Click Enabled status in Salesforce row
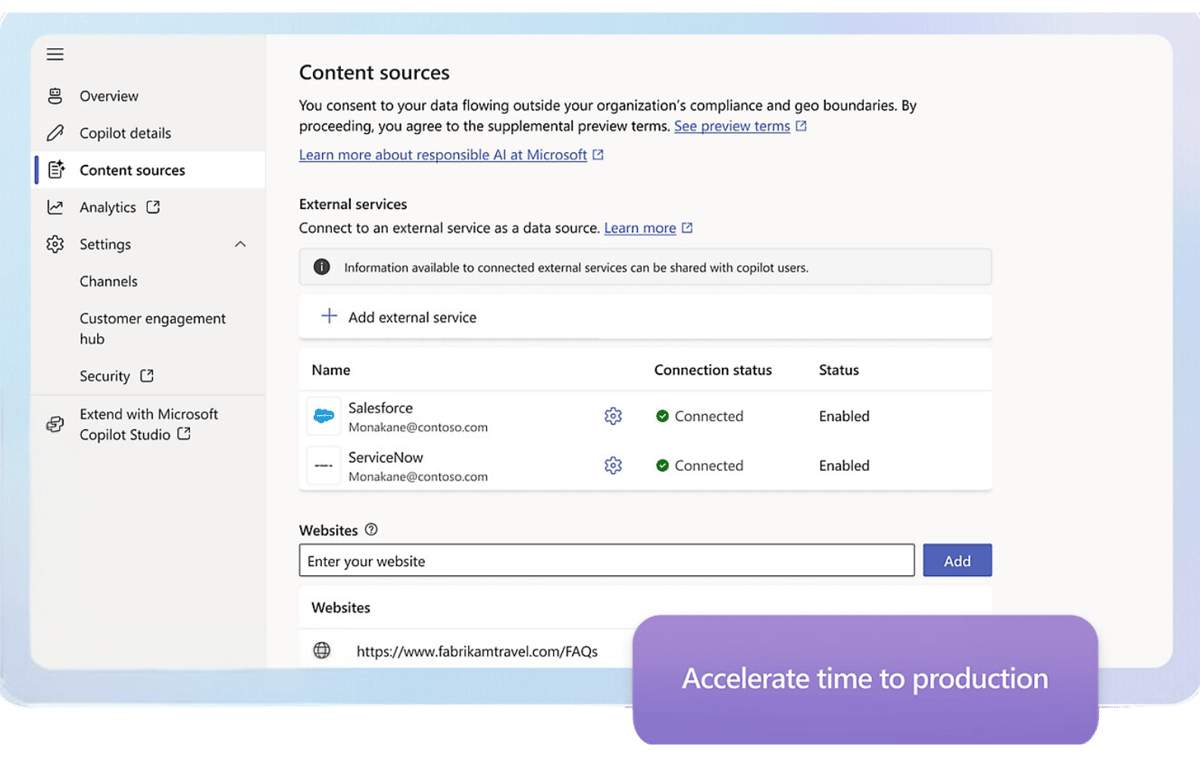 click(x=844, y=416)
